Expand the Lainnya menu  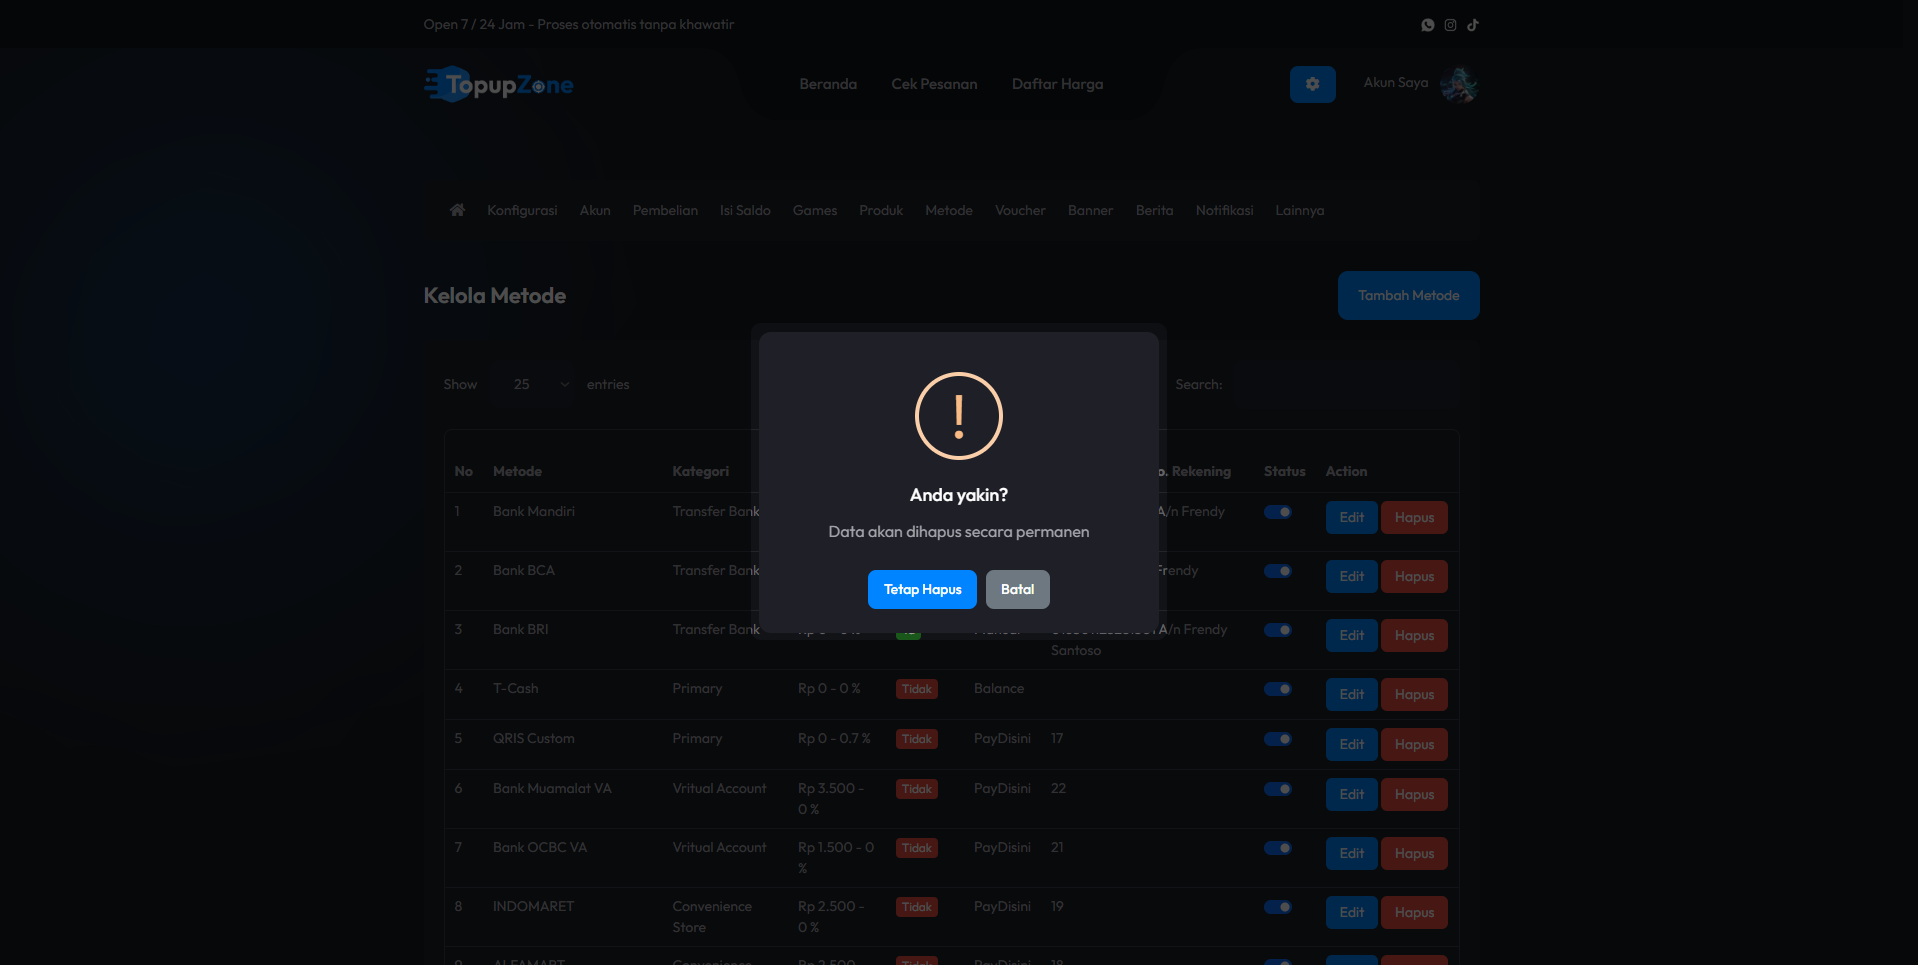coord(1299,210)
